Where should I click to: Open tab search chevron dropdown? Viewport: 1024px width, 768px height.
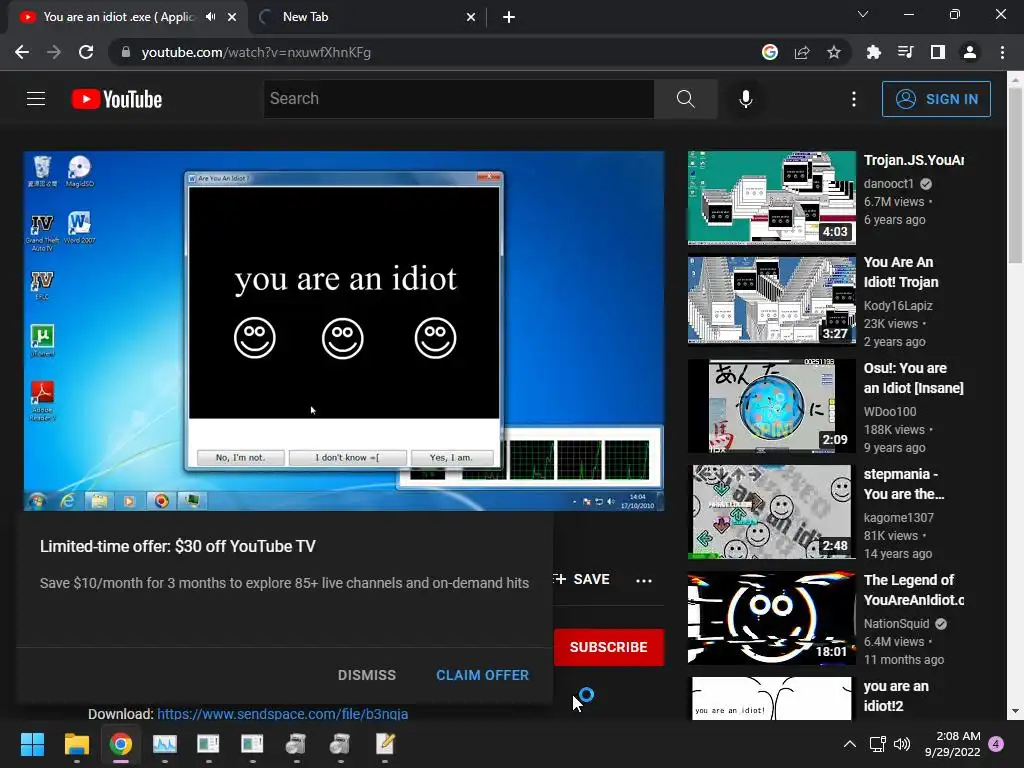[x=863, y=14]
